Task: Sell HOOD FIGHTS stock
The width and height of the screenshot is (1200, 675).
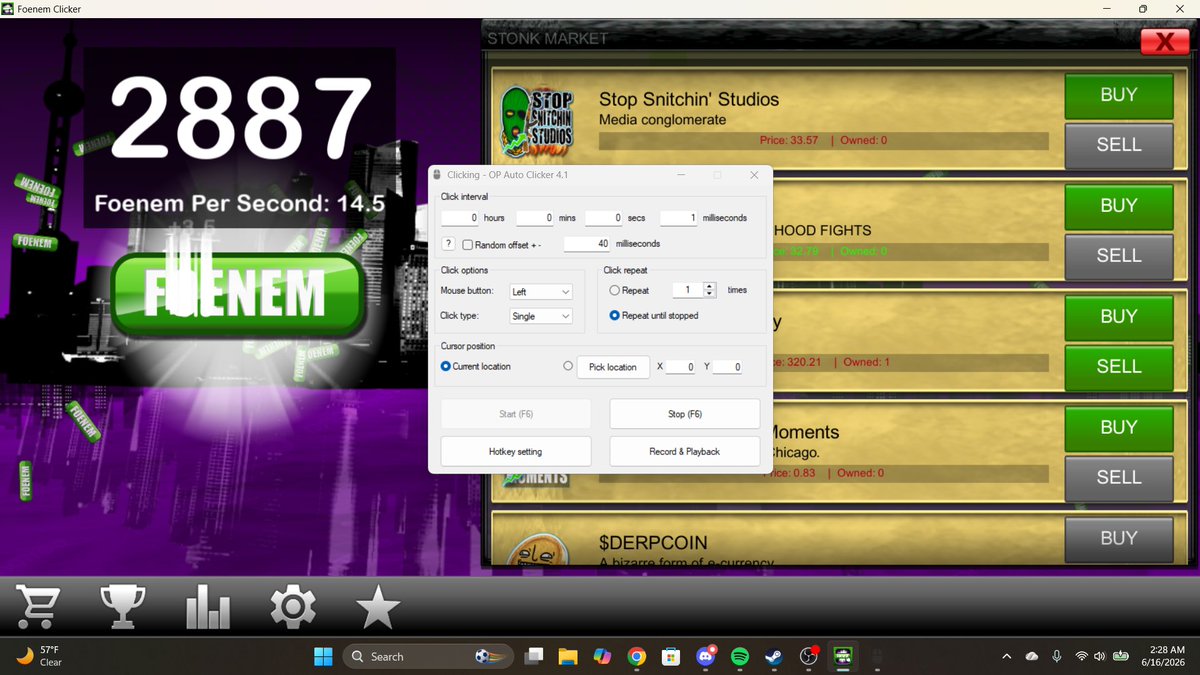Action: coord(1118,256)
